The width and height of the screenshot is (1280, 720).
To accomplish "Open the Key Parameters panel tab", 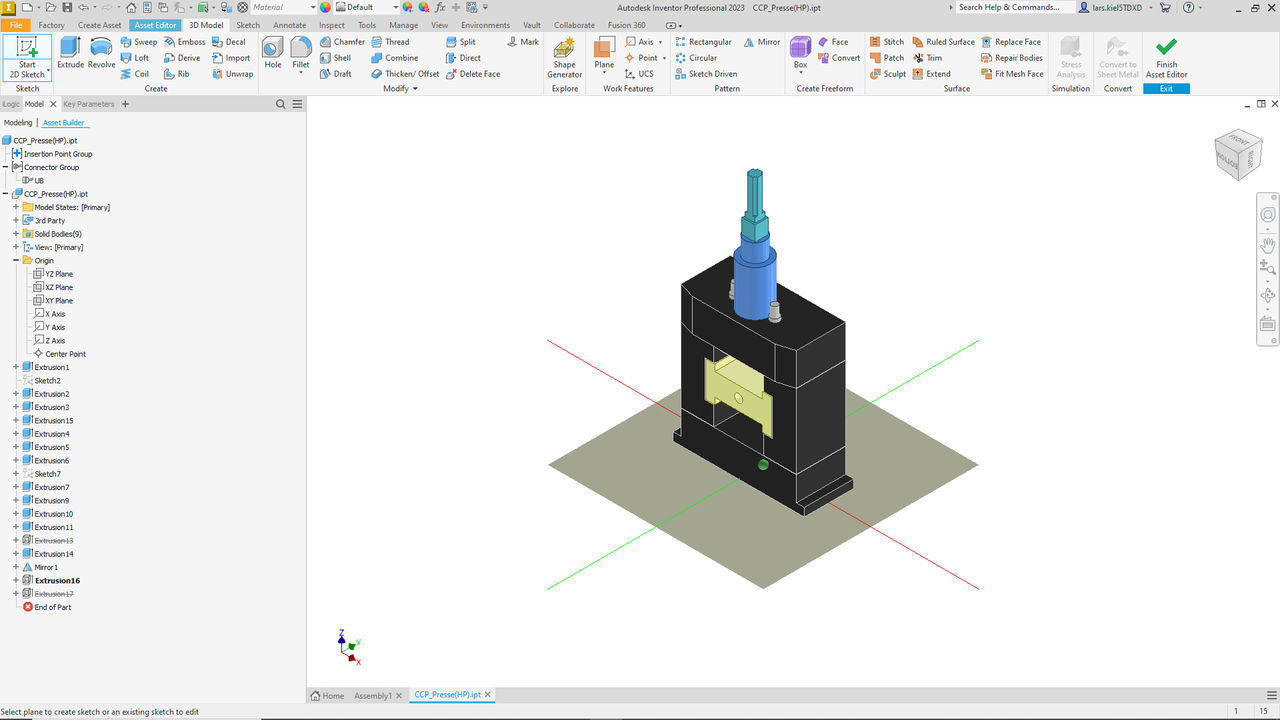I will (x=89, y=104).
